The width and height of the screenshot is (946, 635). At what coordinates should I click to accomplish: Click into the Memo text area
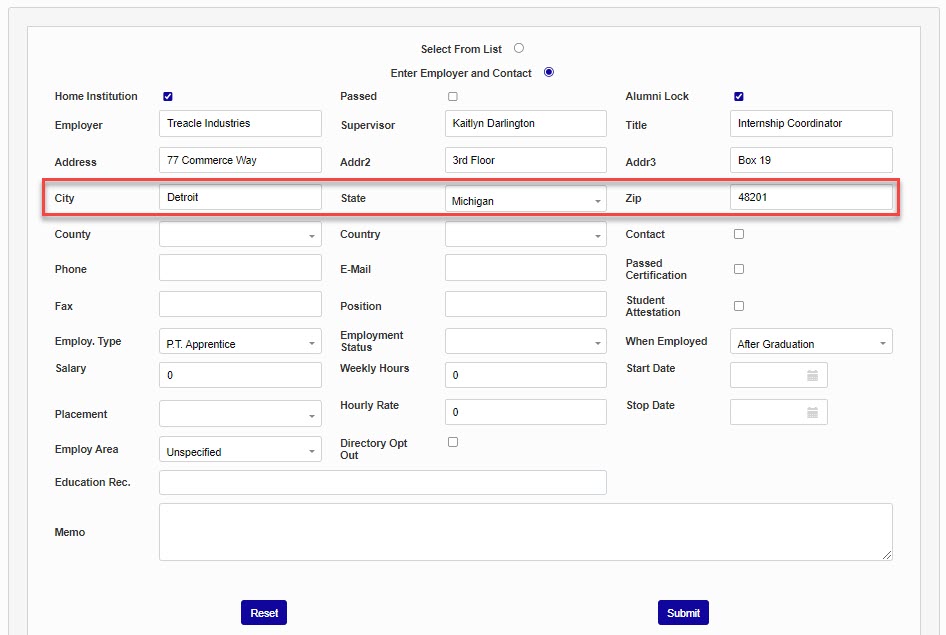pos(525,531)
